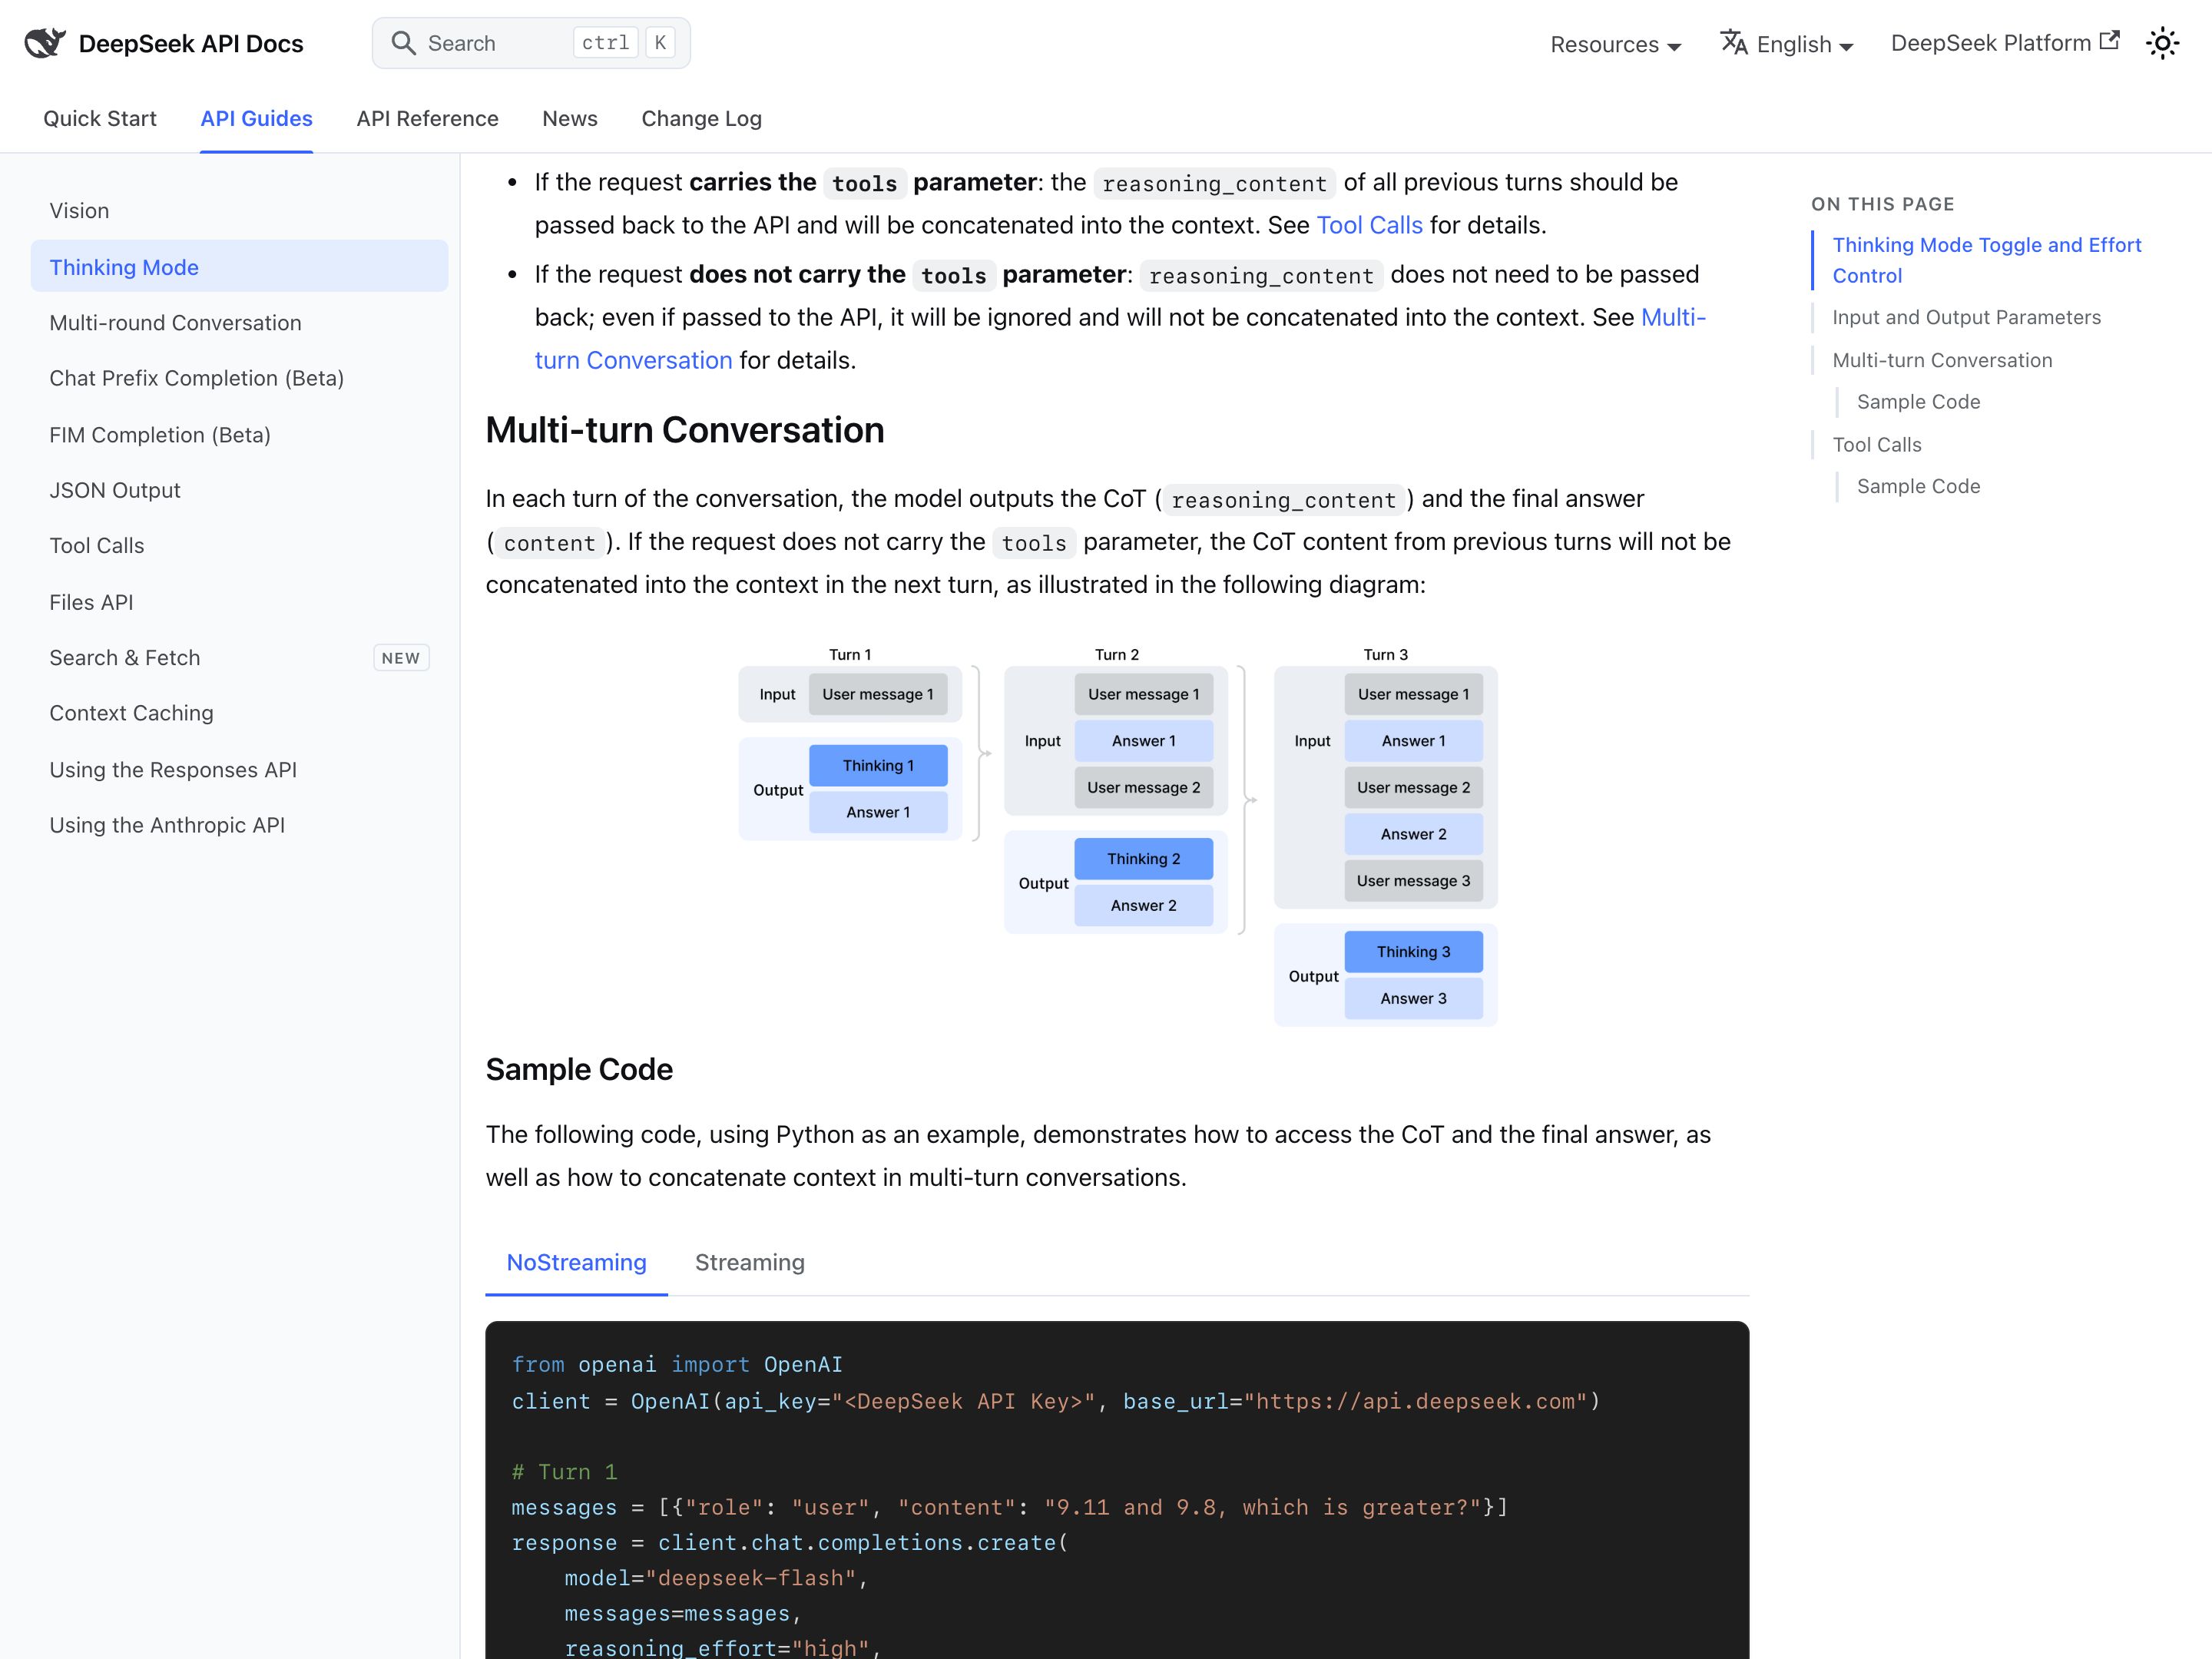This screenshot has width=2212, height=1659.
Task: Jump to Input and Output Parameters section
Action: pyautogui.click(x=1966, y=317)
